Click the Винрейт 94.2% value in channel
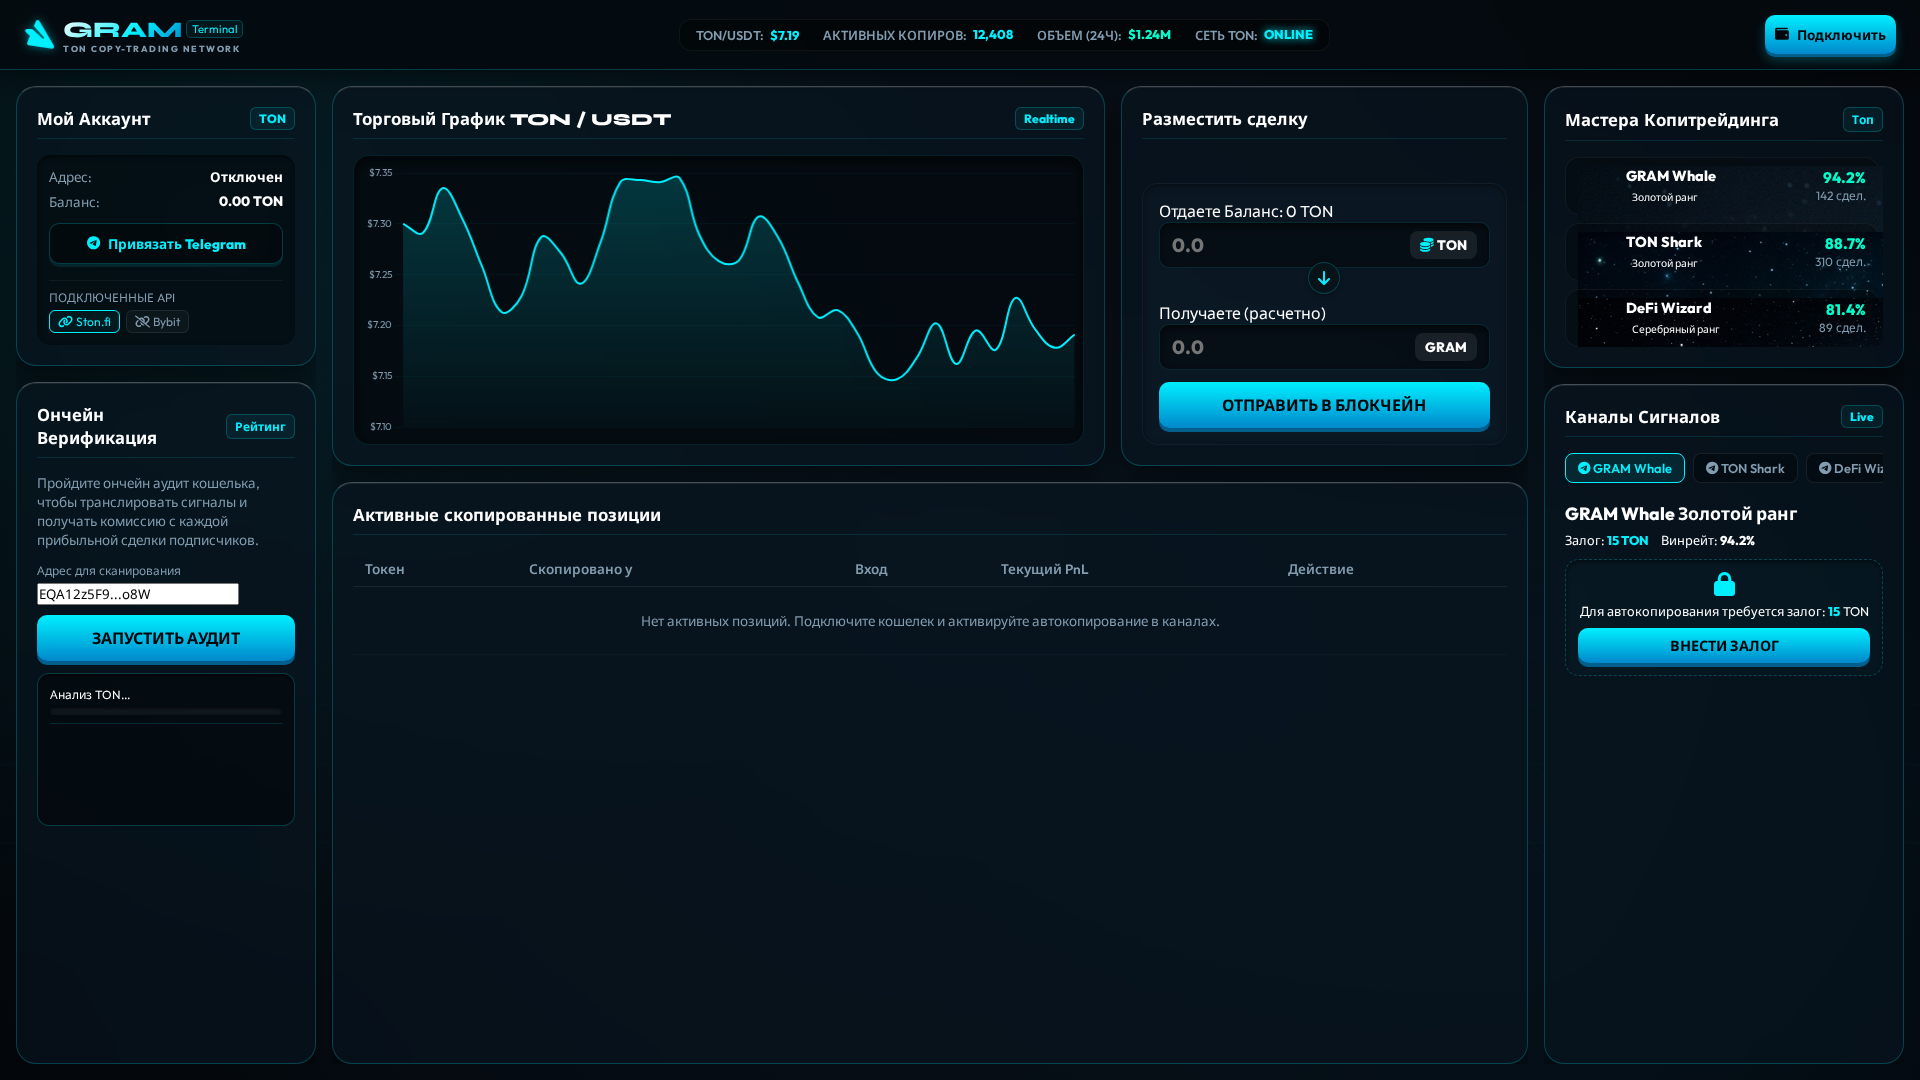 click(1737, 540)
